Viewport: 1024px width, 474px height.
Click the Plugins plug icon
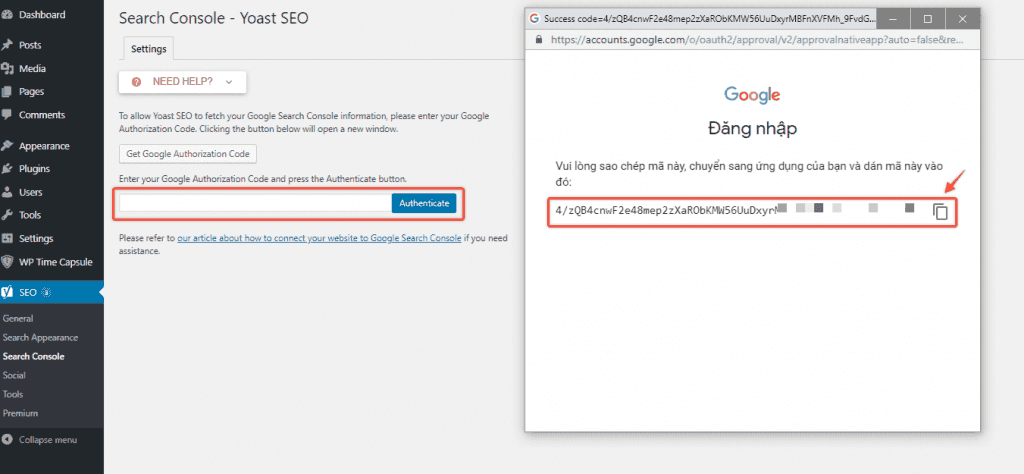[7, 169]
